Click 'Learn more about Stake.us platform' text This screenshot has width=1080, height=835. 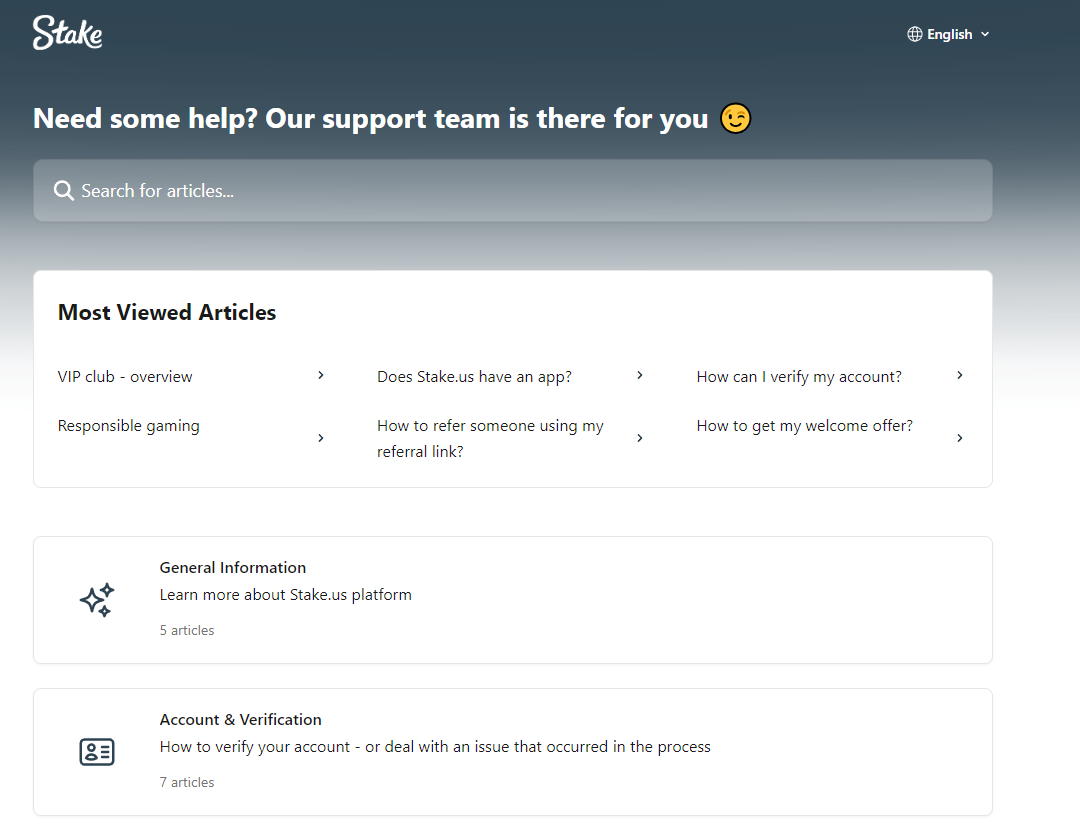tap(285, 595)
